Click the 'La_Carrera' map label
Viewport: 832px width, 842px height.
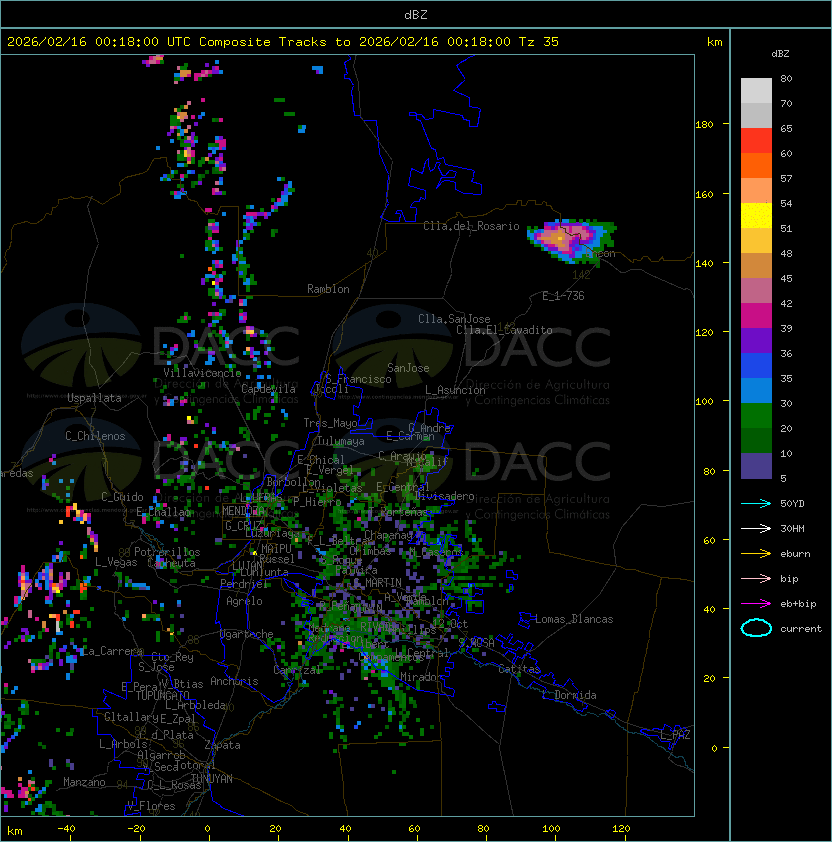pos(112,651)
